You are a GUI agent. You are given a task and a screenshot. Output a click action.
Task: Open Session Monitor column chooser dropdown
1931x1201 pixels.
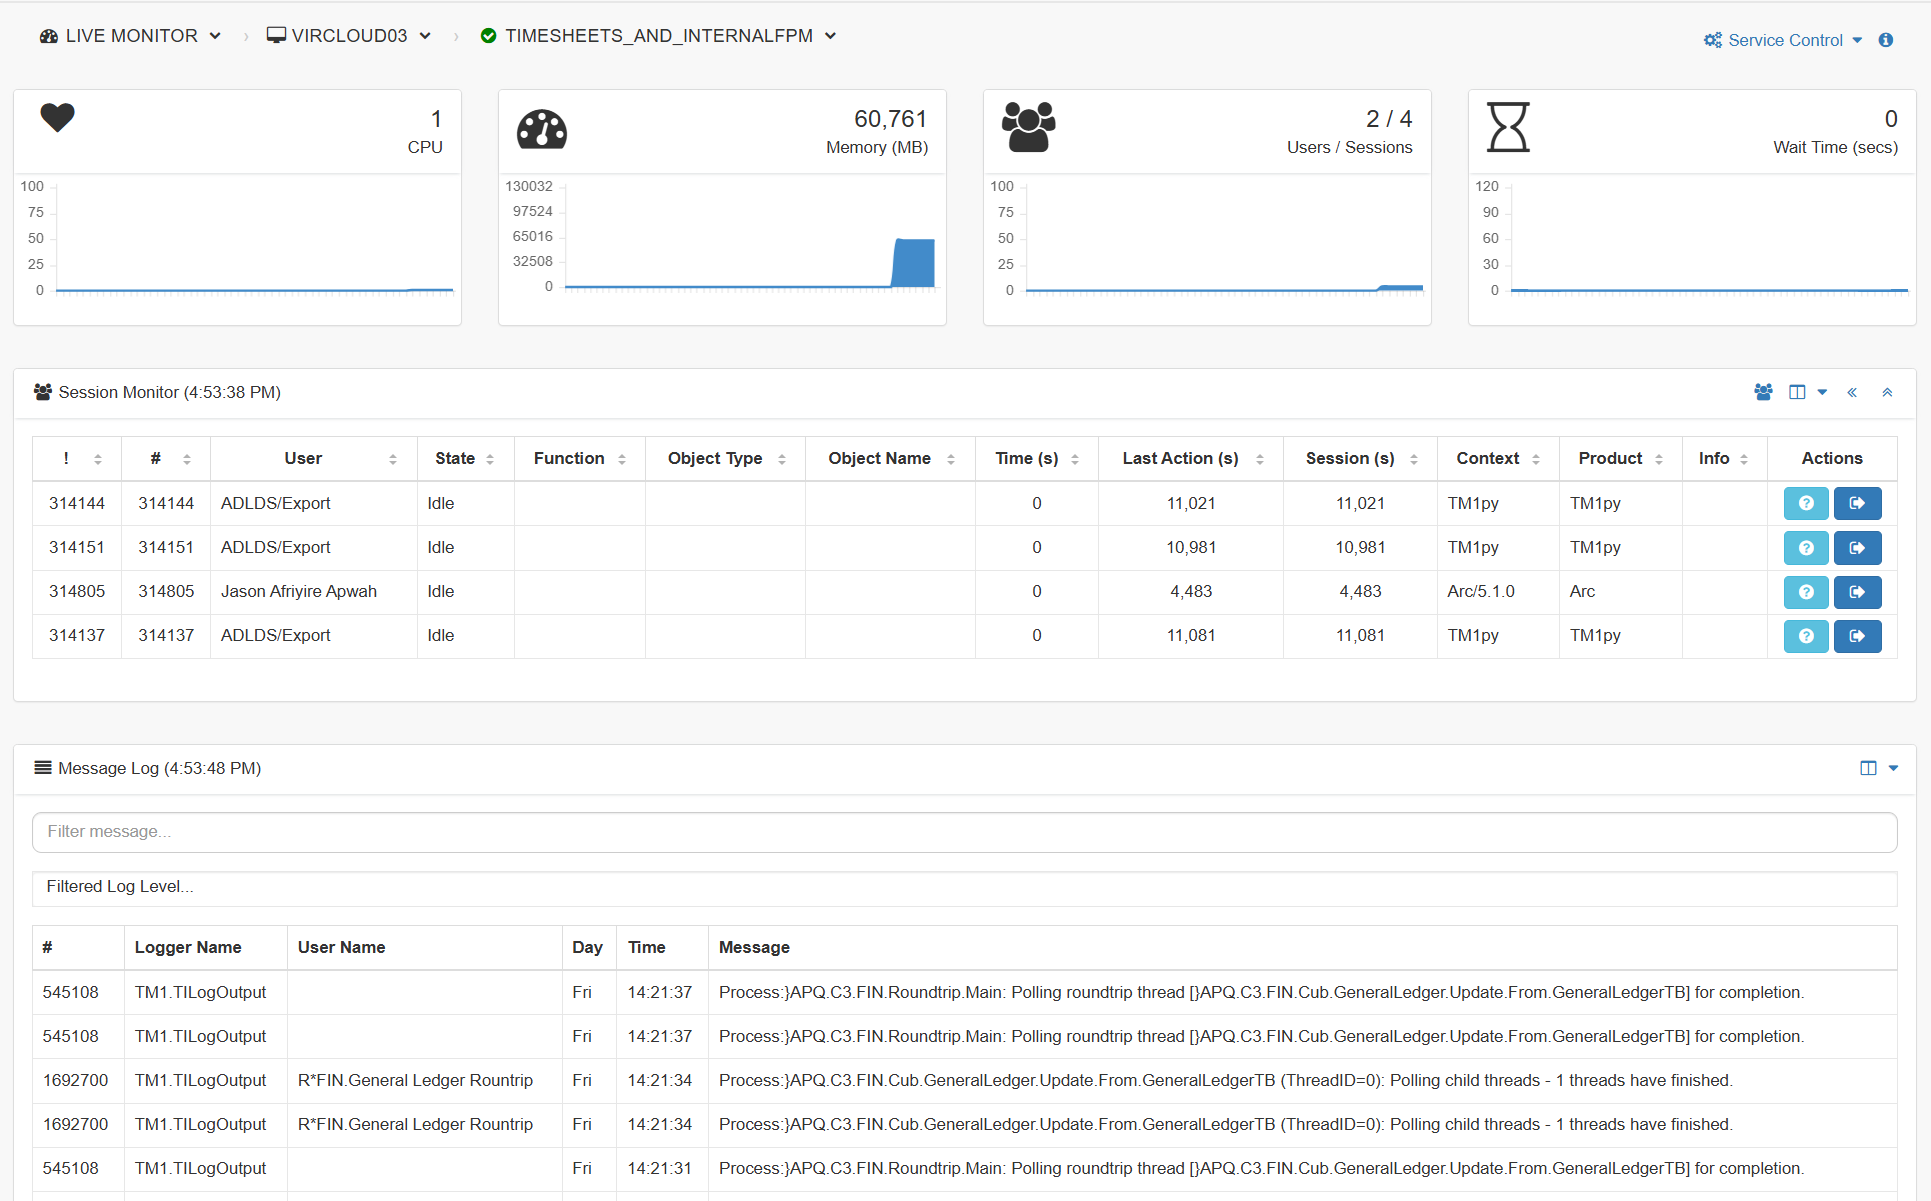tap(1807, 392)
